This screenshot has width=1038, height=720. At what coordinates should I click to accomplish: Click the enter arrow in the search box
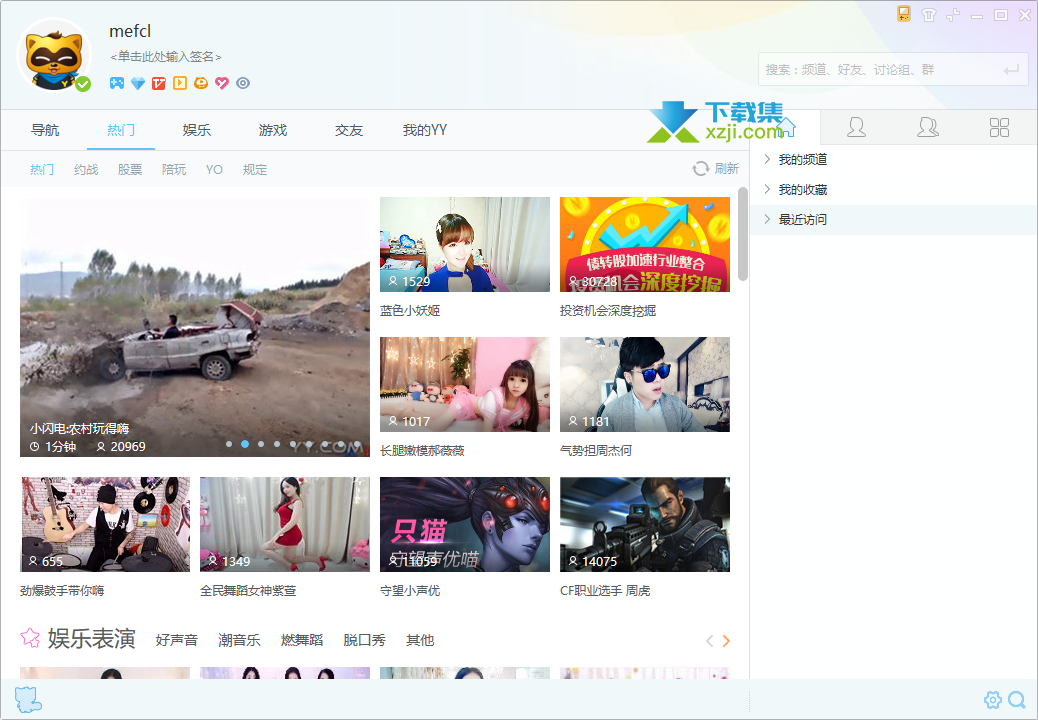(x=1011, y=69)
